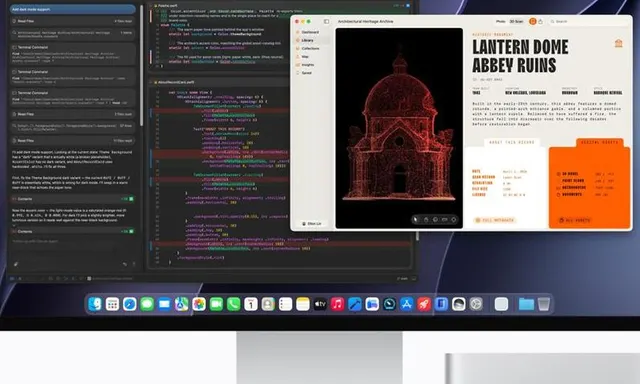Screen dimensions: 640x384
Task: Open the 3D Model asset row
Action: [x=586, y=174]
